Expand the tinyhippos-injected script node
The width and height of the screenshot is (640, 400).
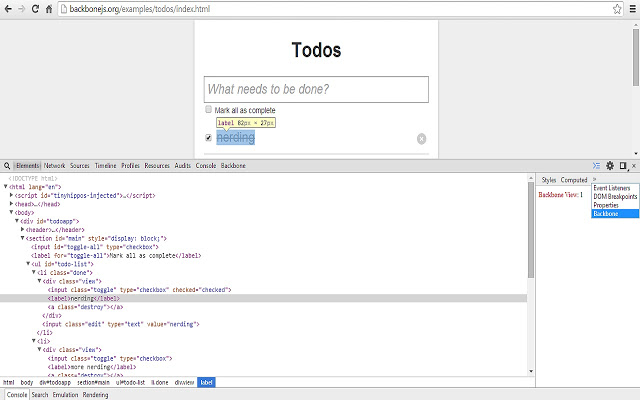pyautogui.click(x=11, y=195)
